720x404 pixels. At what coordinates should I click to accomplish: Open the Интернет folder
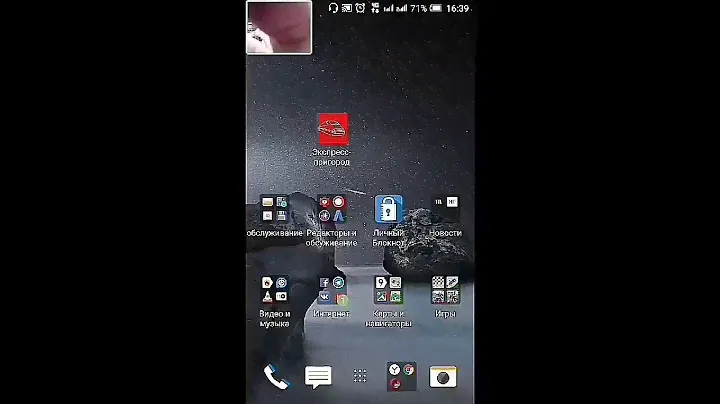pos(332,291)
